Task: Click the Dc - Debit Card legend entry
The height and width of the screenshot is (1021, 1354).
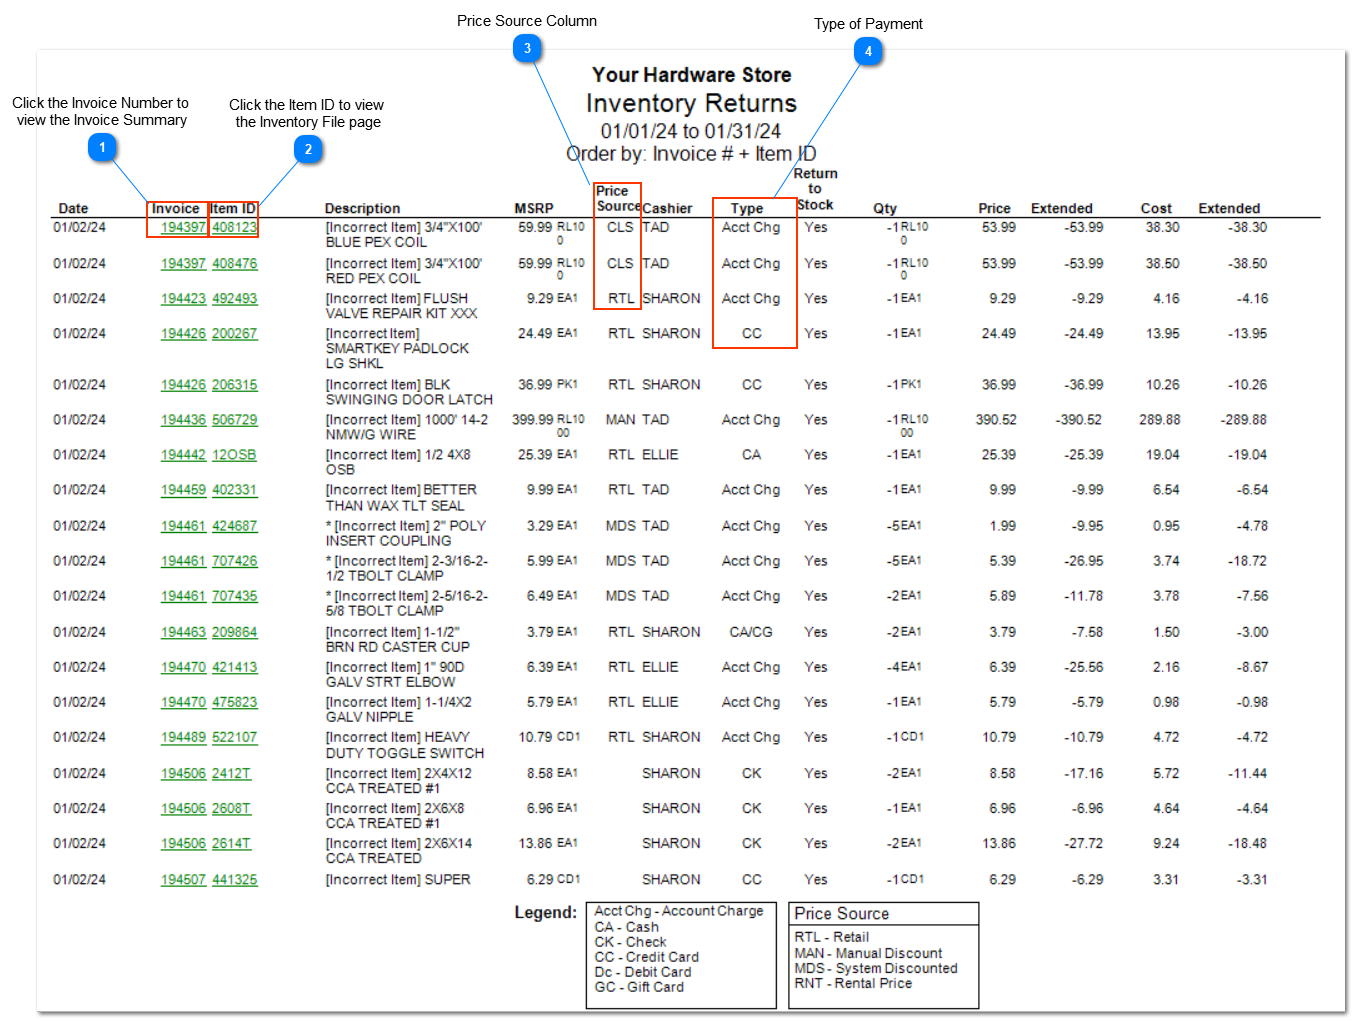Action: [x=643, y=972]
